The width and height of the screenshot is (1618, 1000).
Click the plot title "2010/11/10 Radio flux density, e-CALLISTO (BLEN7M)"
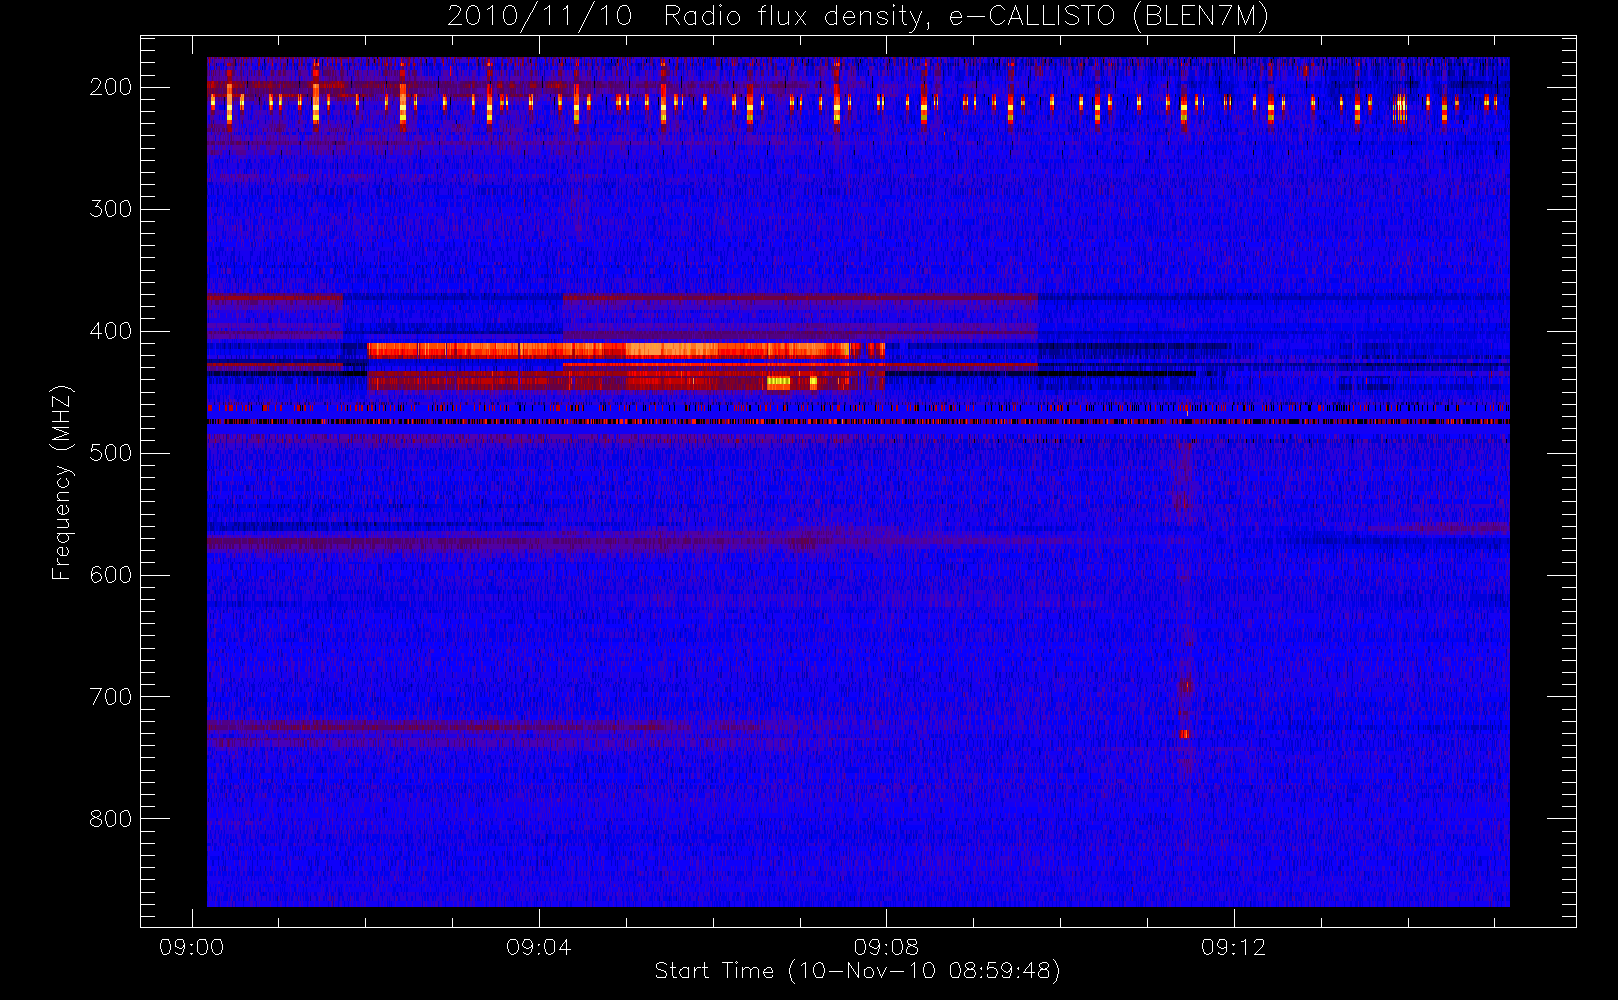858,17
